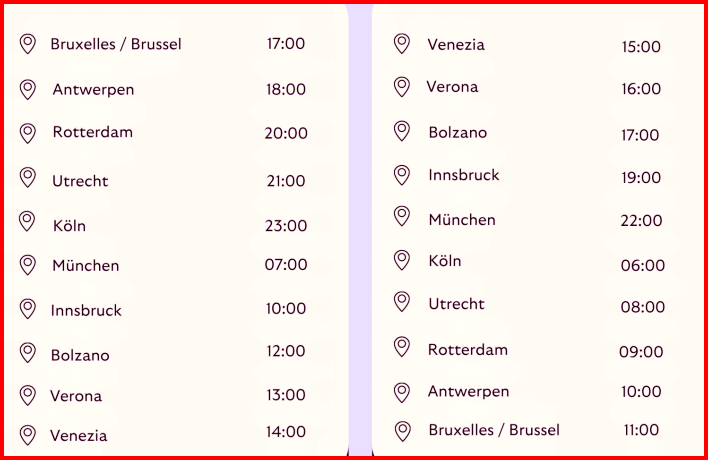Click the location pin next to München 22:00
Image resolution: width=708 pixels, height=460 pixels.
coord(402,216)
